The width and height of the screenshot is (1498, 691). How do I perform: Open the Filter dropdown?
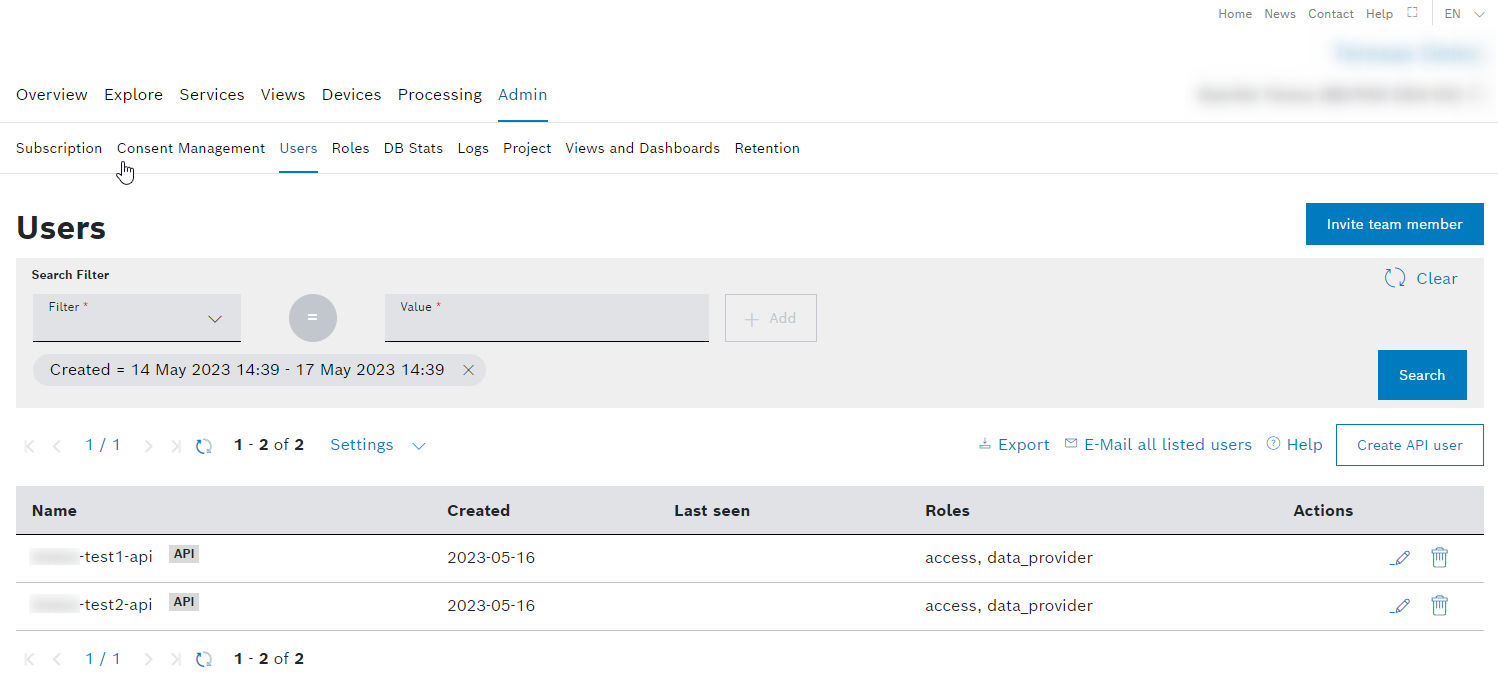click(x=137, y=318)
